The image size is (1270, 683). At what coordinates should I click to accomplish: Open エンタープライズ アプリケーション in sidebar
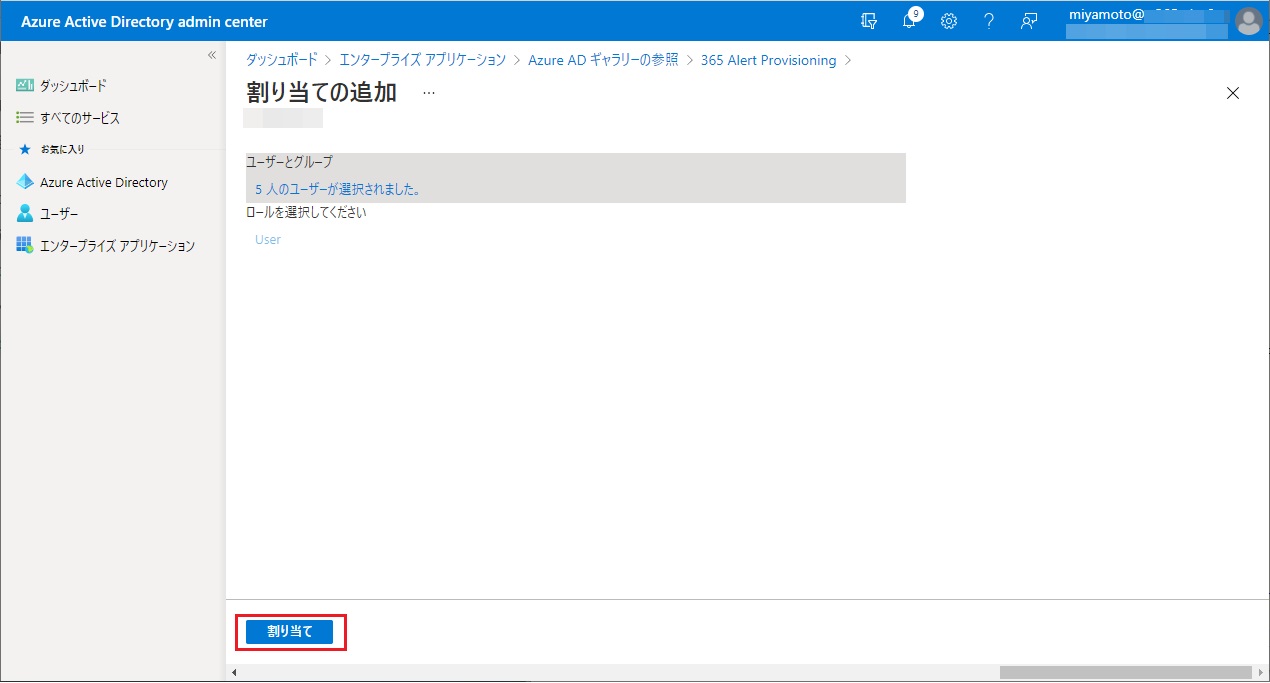coord(117,246)
